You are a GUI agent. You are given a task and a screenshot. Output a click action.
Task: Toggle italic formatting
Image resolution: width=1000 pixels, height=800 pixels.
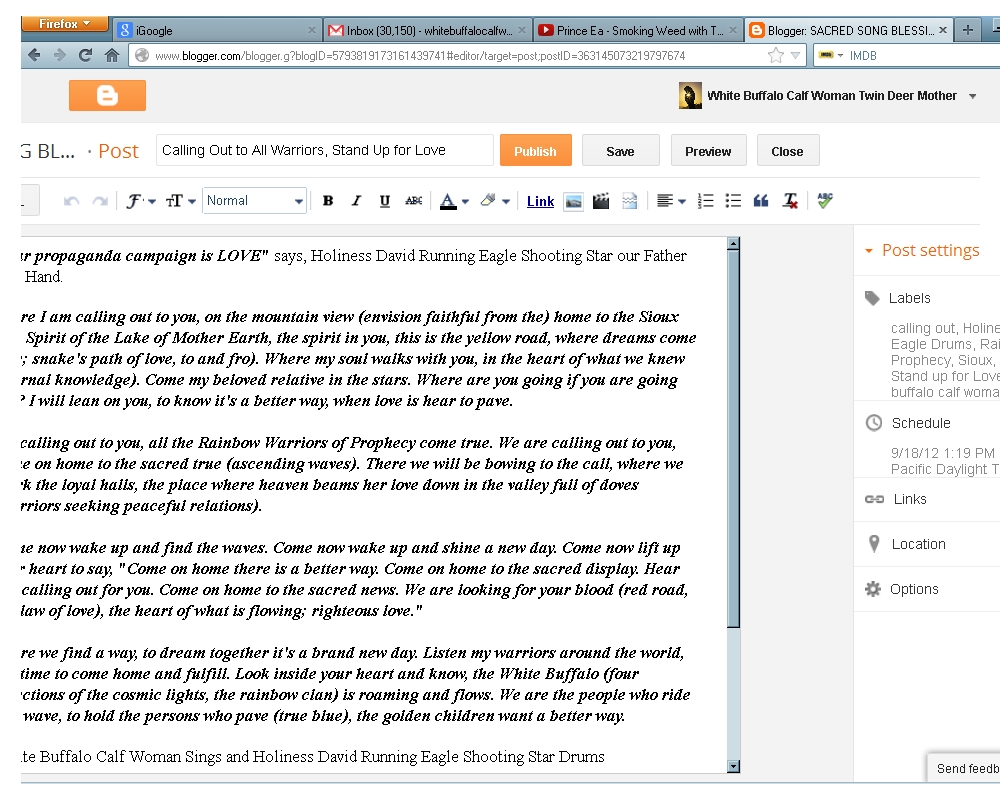coord(357,201)
